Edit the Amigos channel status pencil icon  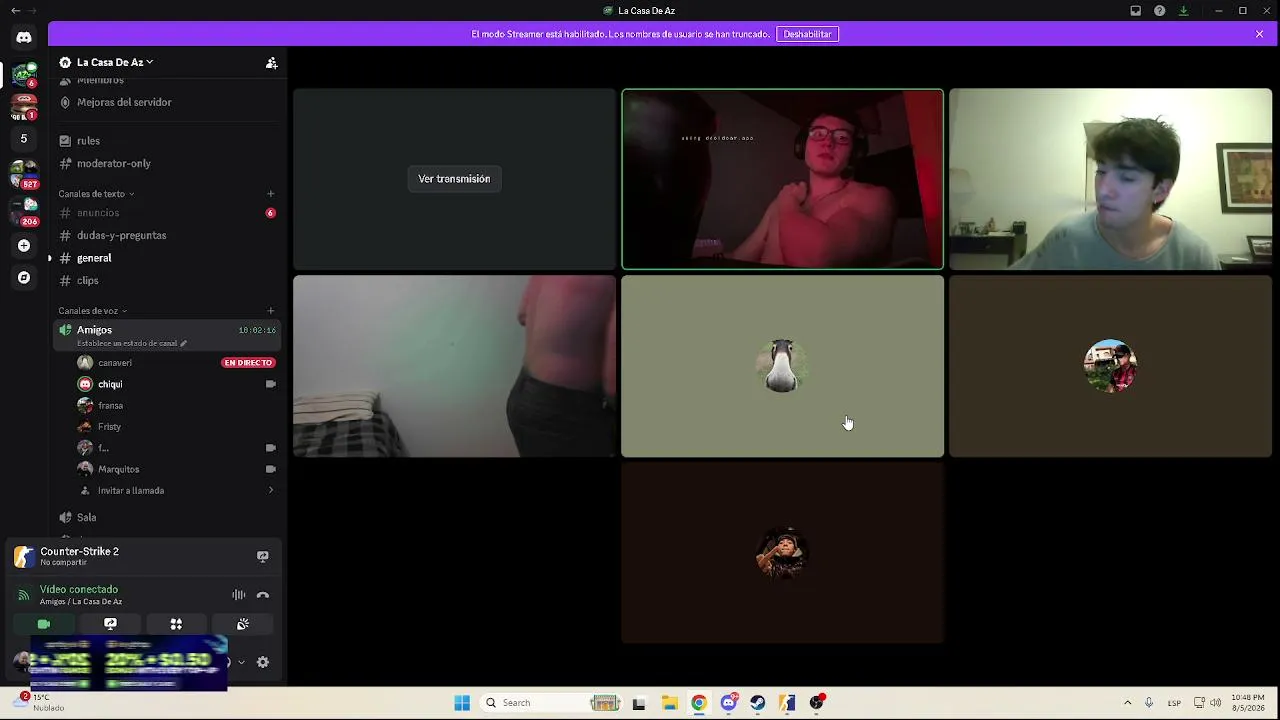(x=183, y=343)
